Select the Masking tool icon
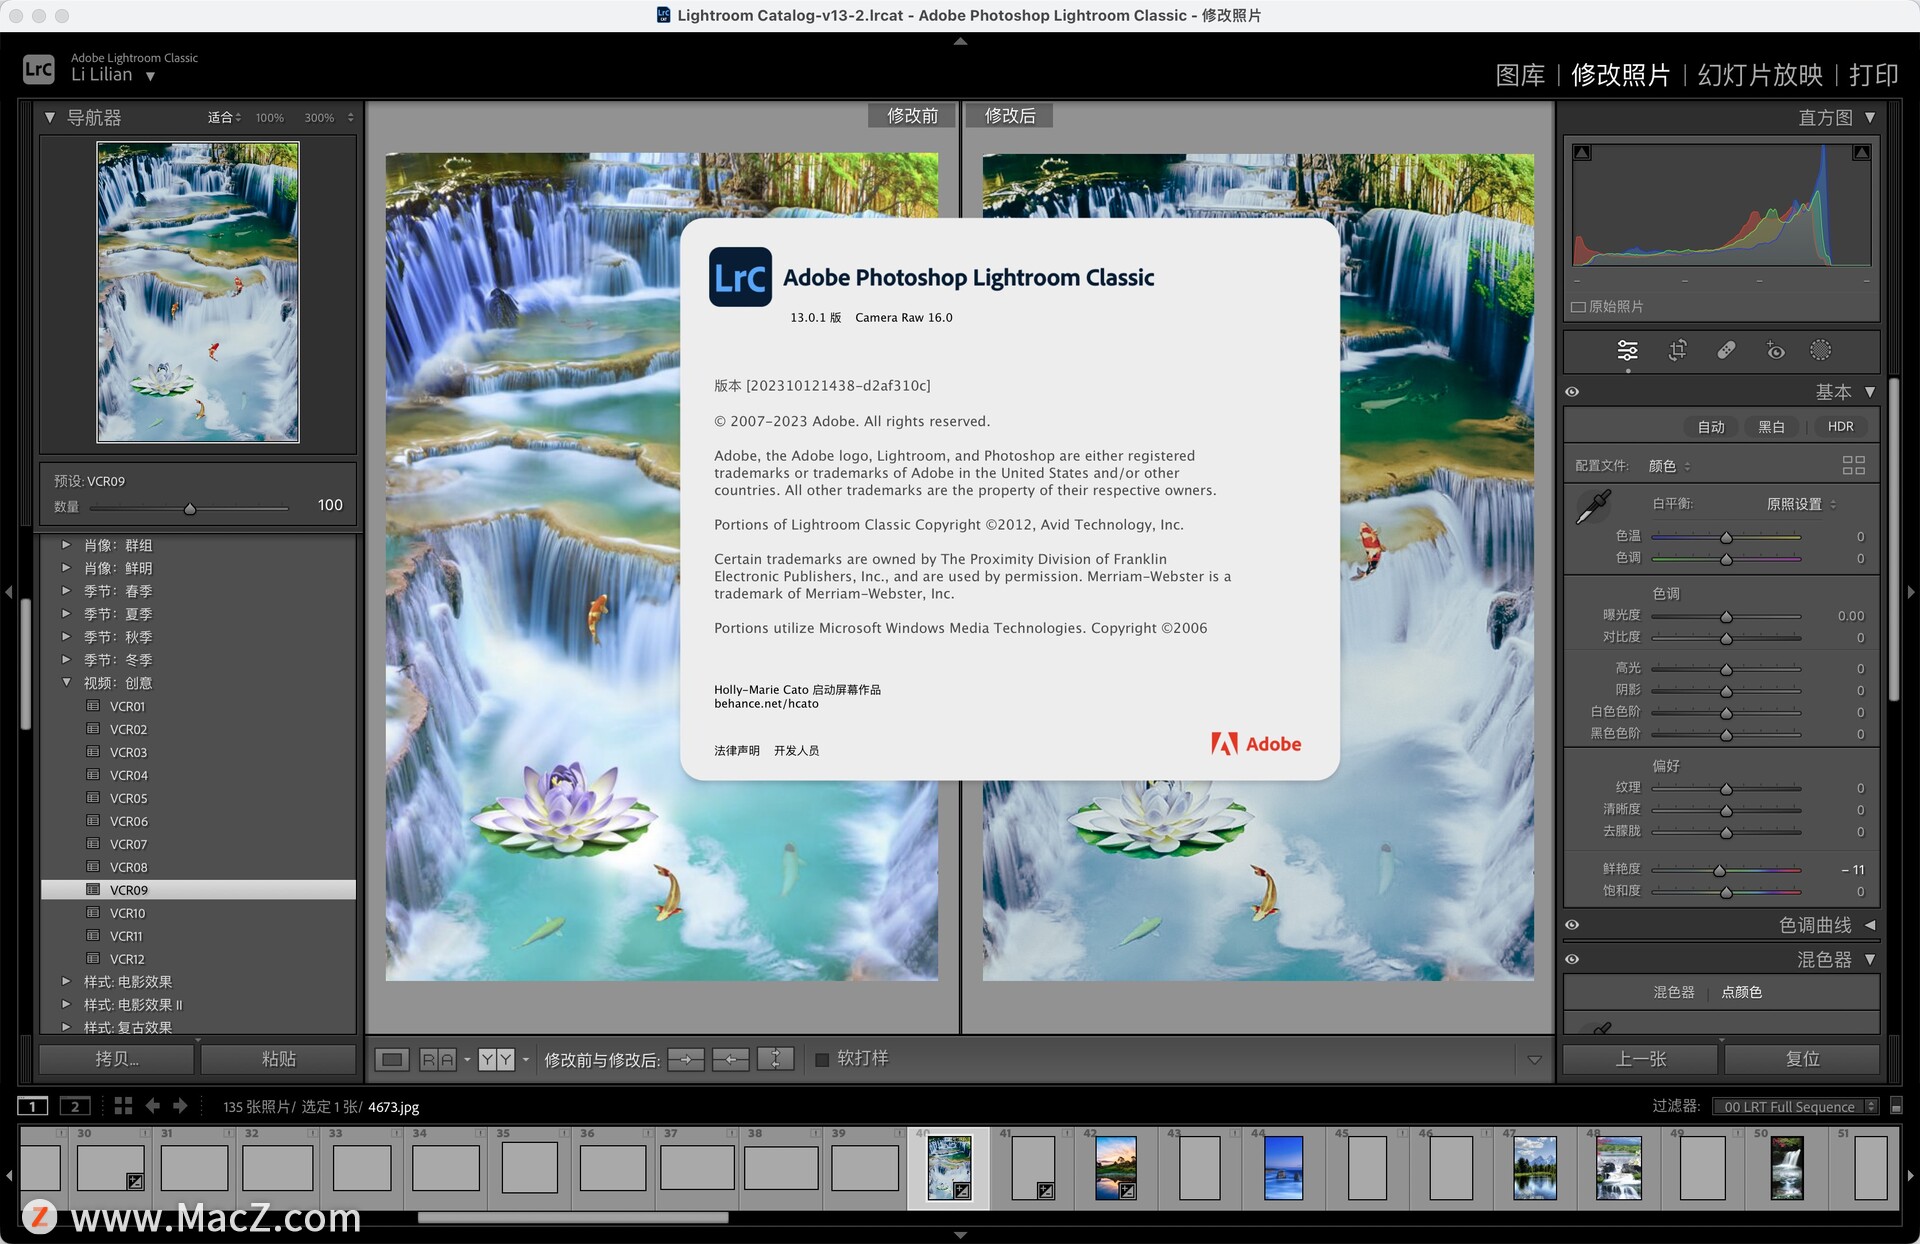Screen dimensions: 1920x1244 1821,350
